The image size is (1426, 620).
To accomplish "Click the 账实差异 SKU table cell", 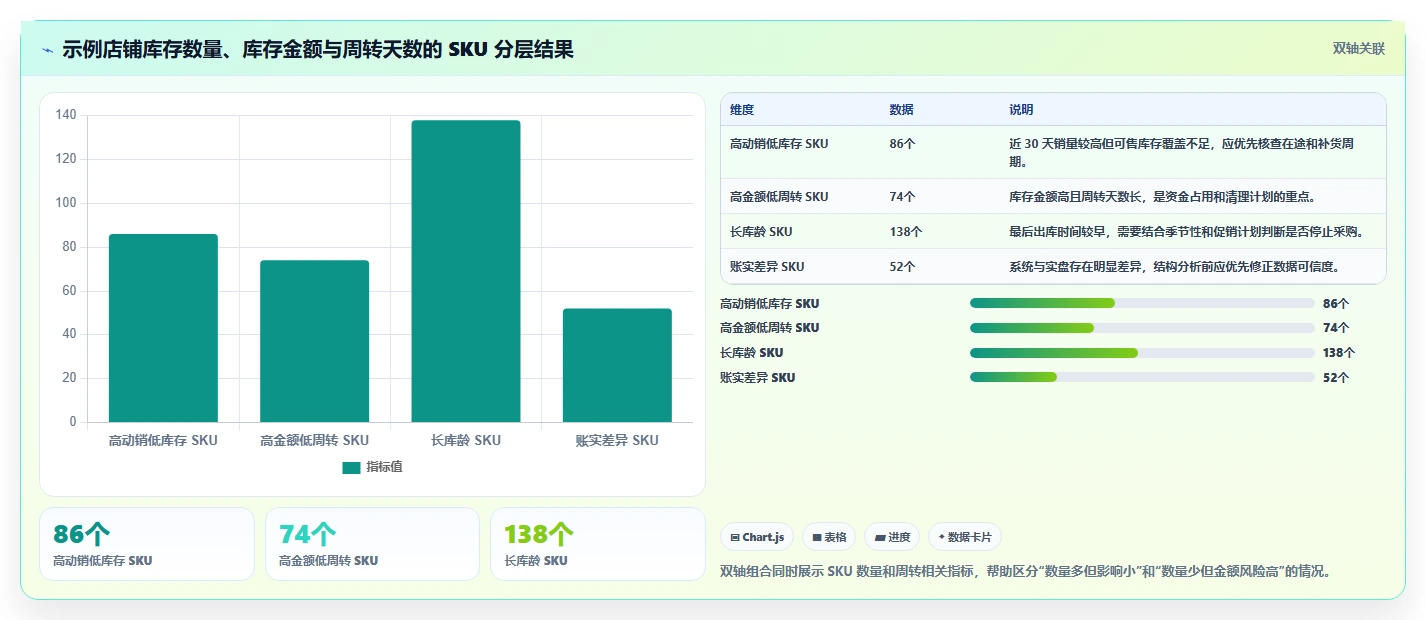I will tap(767, 267).
